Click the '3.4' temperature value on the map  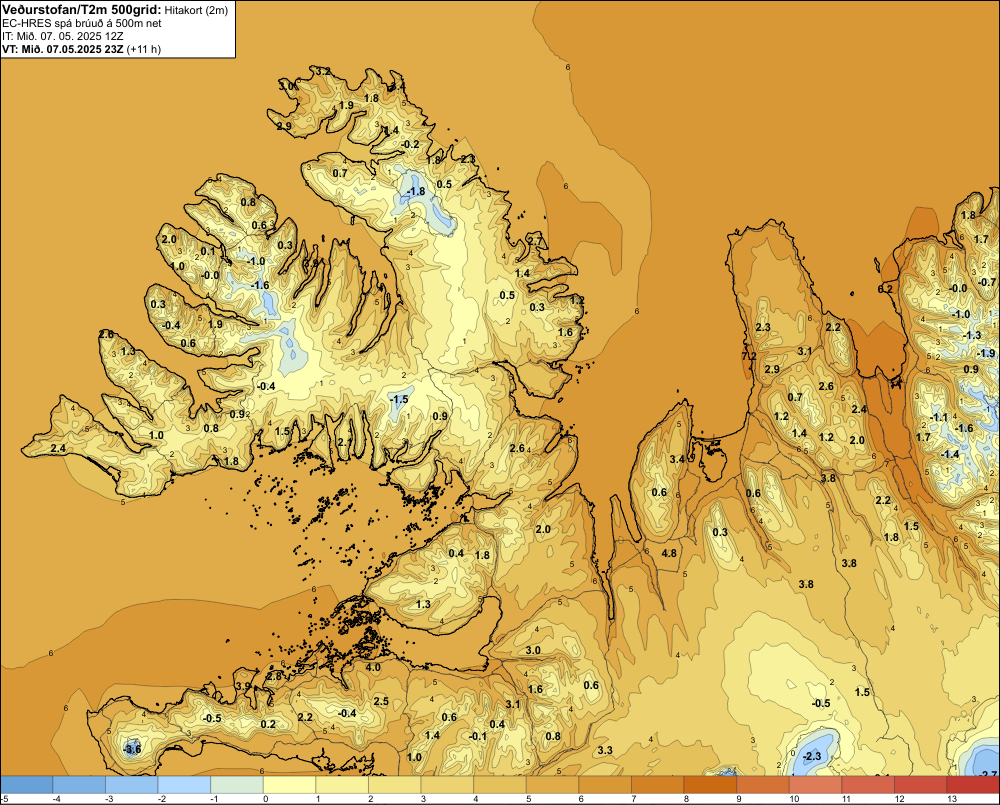[x=677, y=459]
